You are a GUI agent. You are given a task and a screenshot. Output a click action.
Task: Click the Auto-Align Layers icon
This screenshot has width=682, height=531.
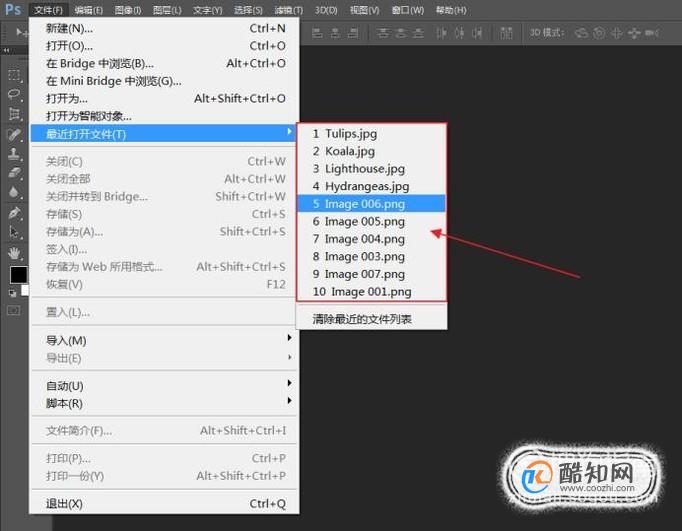[x=506, y=33]
